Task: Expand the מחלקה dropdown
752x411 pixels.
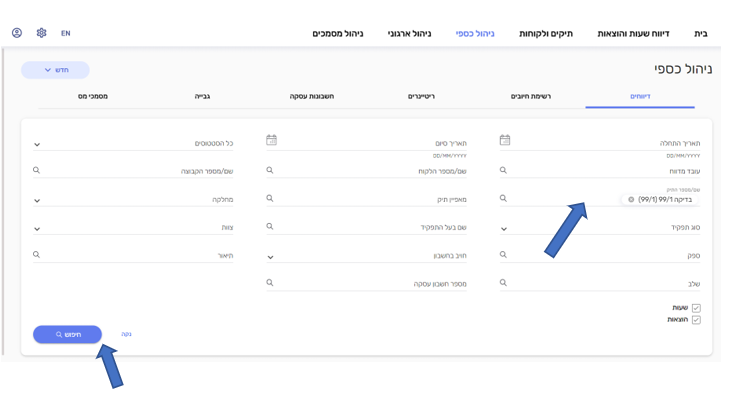Action: (37, 200)
